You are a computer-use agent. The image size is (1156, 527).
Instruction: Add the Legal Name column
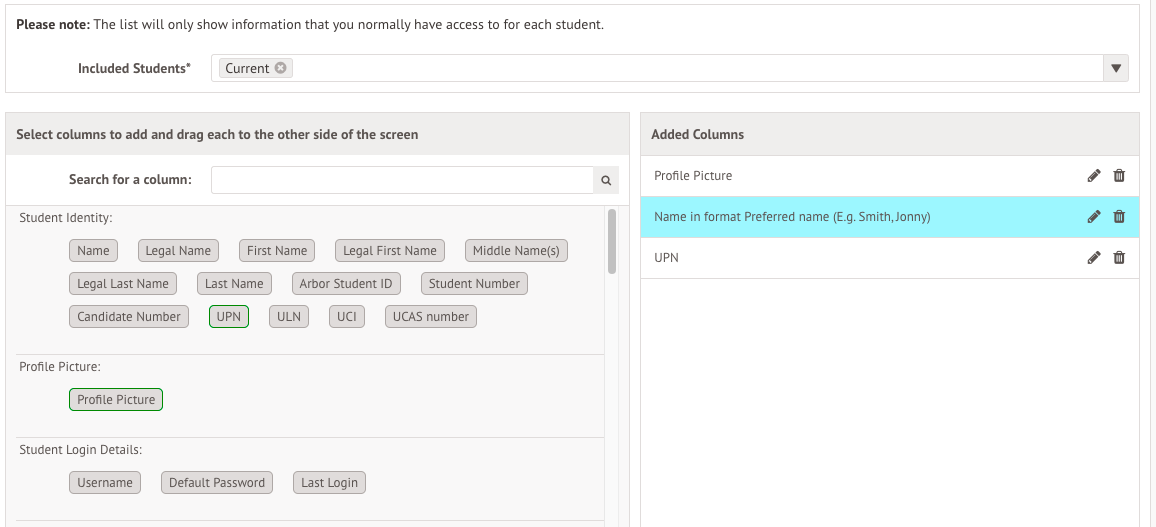click(x=178, y=251)
